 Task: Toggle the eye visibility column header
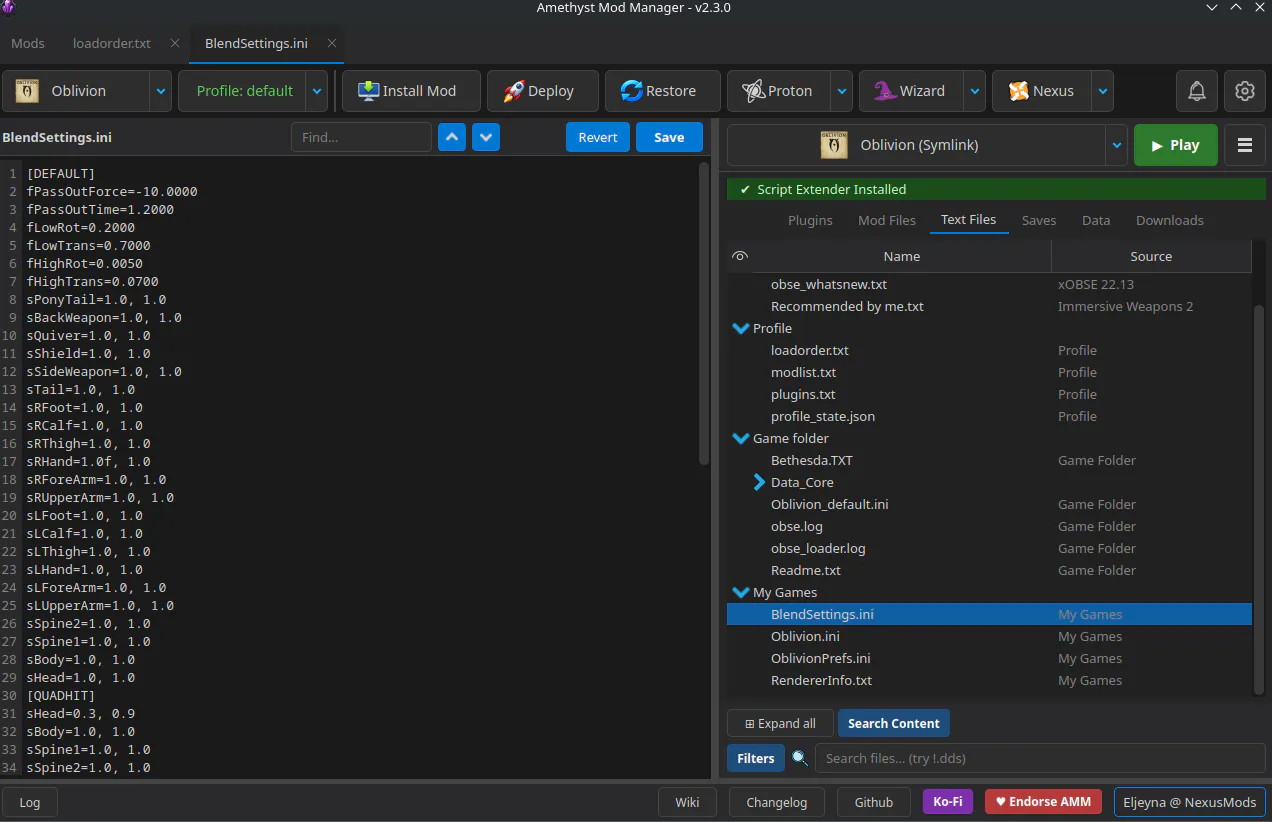[x=740, y=256]
